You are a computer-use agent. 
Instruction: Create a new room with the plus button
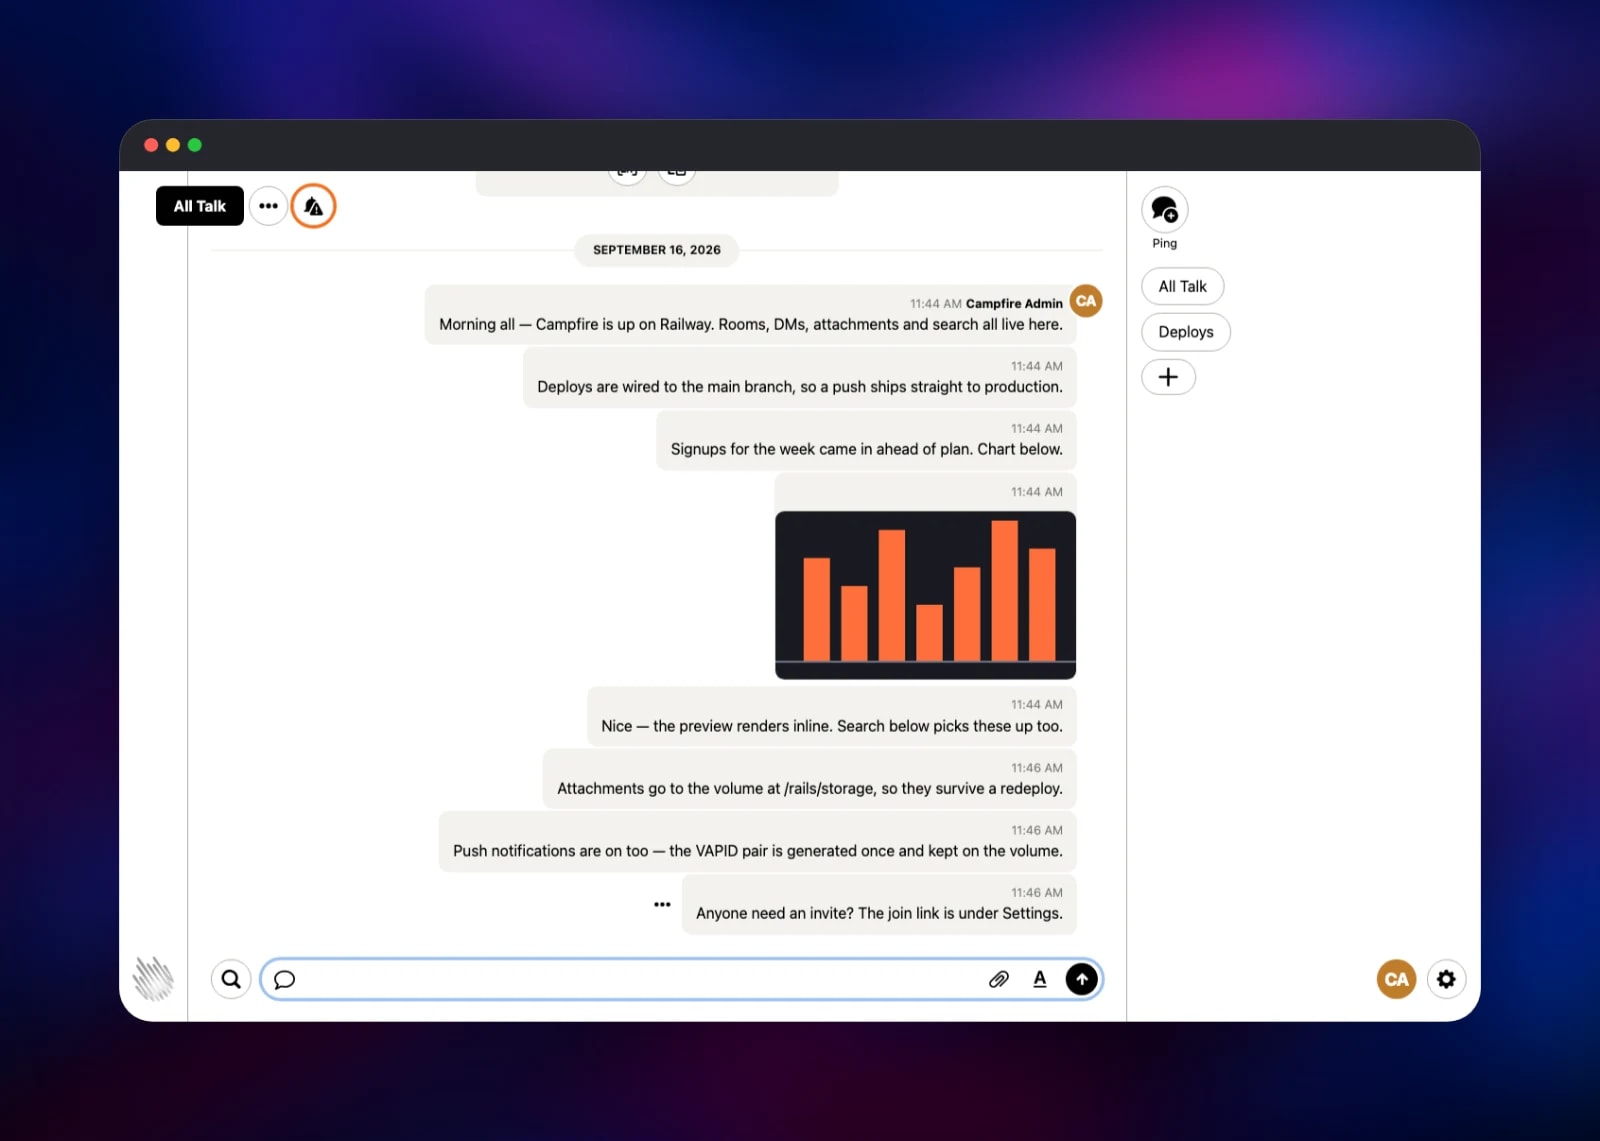tap(1168, 377)
